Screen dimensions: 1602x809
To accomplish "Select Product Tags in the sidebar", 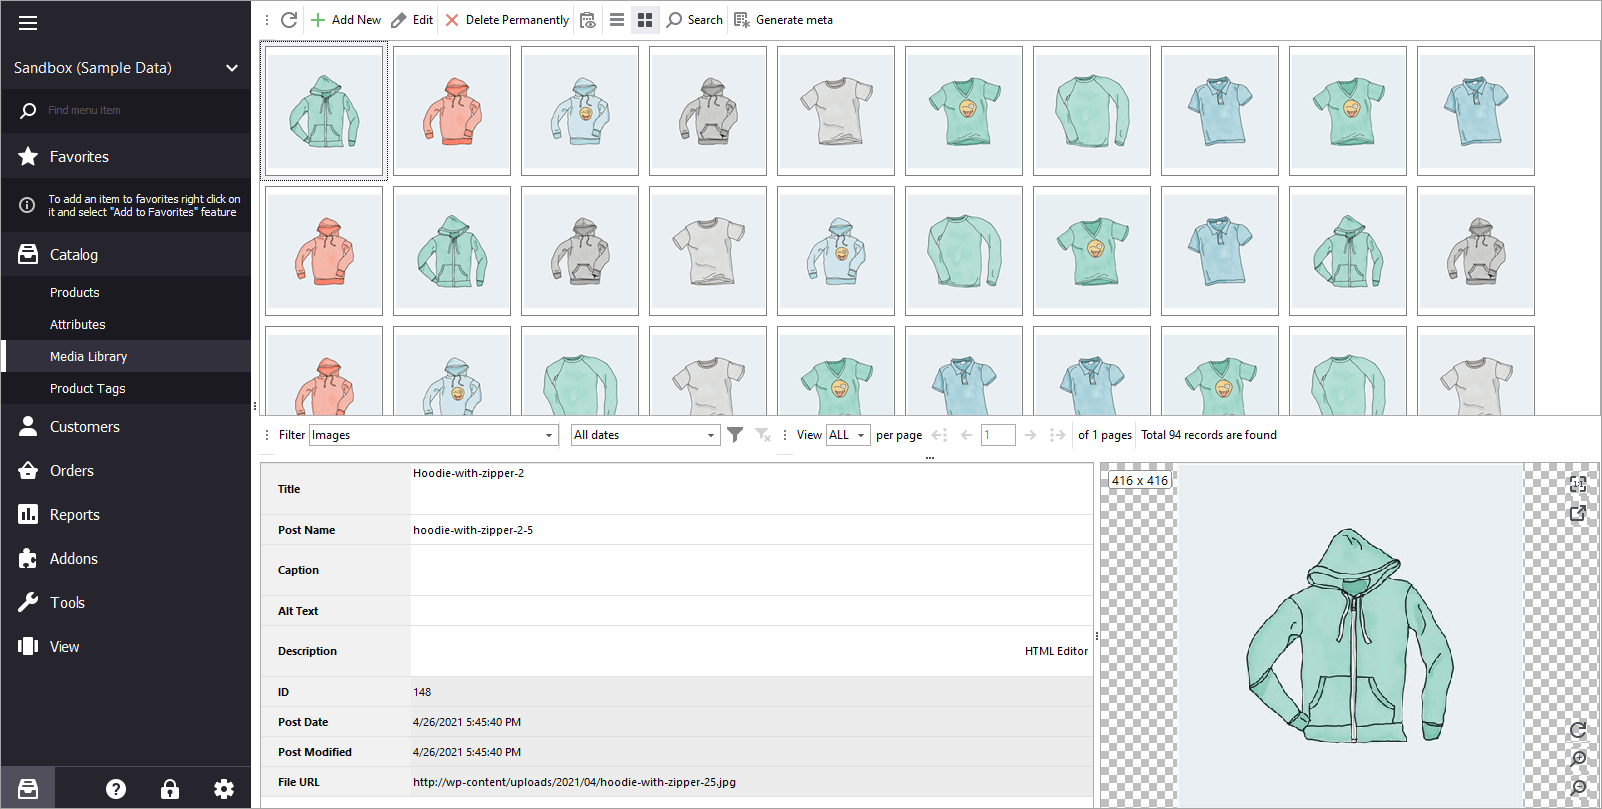I will click(x=88, y=389).
